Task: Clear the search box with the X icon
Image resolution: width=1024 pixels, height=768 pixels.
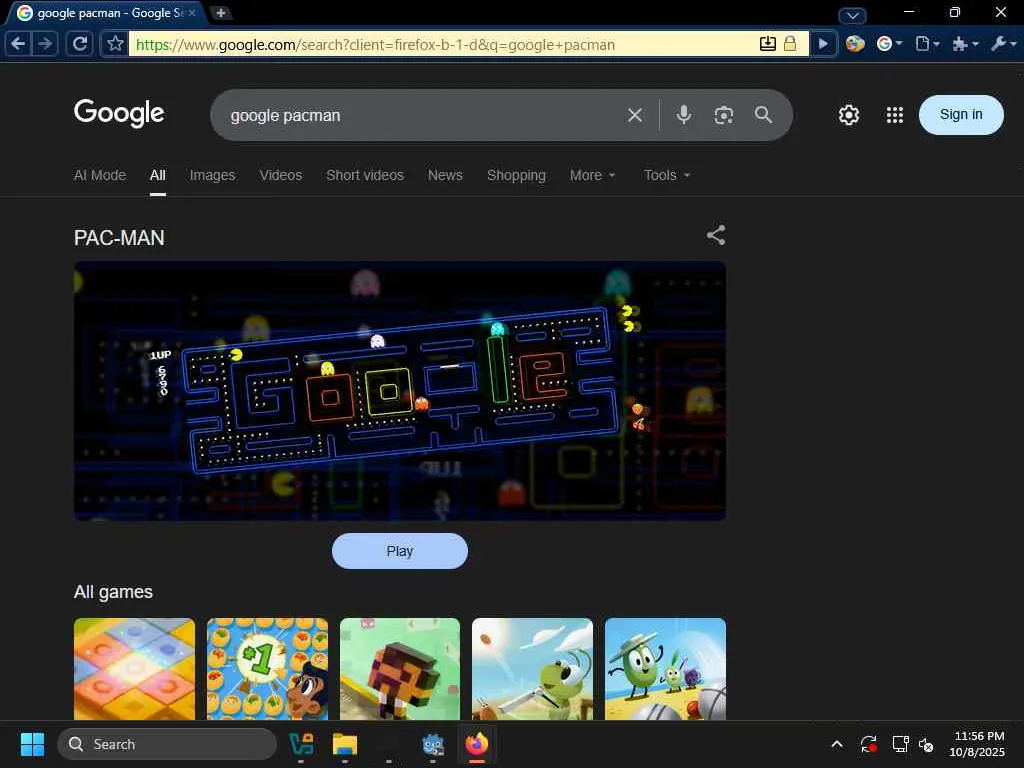Action: click(635, 116)
